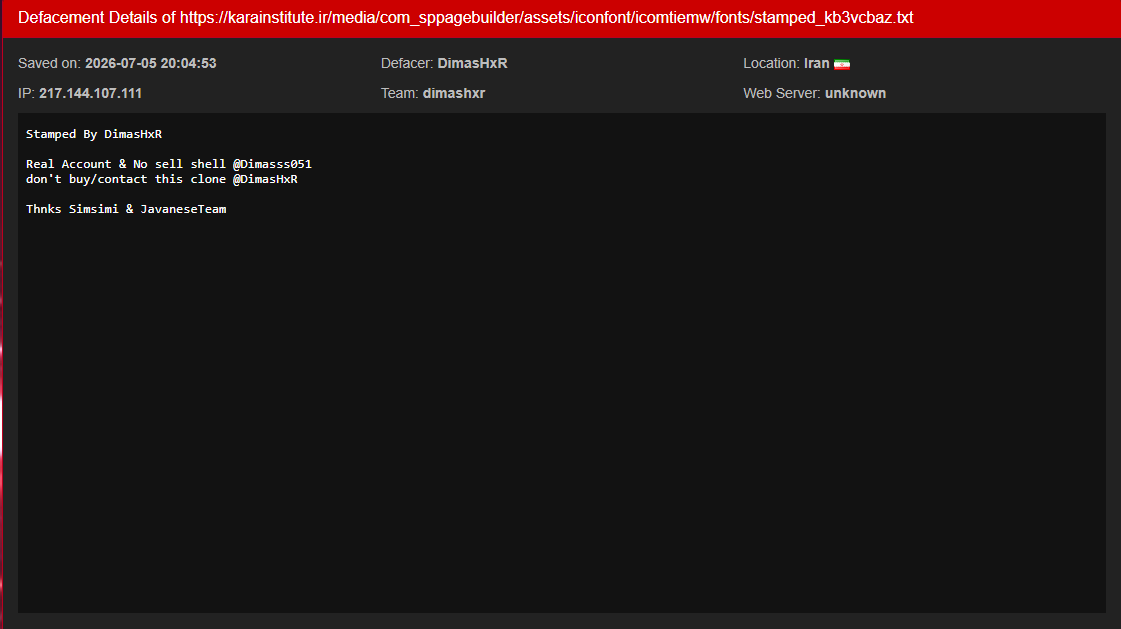This screenshot has width=1121, height=629.
Task: Click the Iran flag icon
Action: [x=841, y=64]
